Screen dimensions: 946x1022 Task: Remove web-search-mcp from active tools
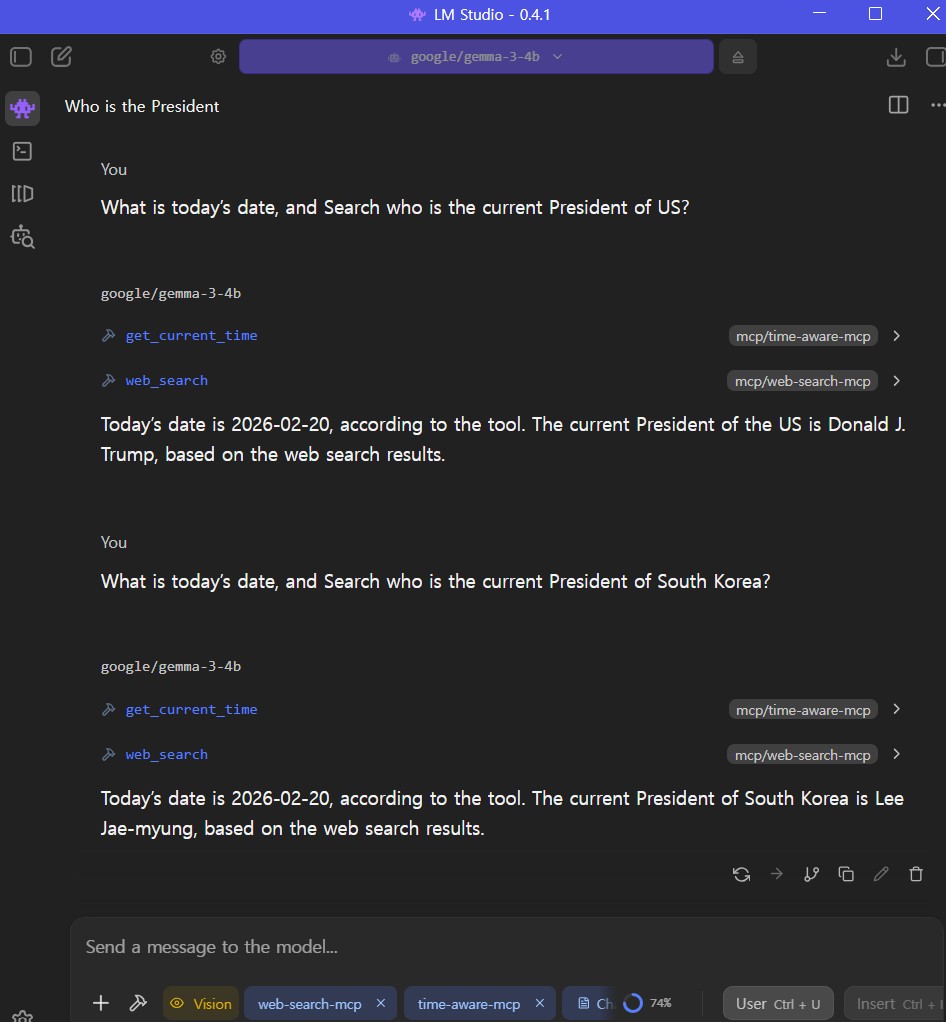click(381, 1003)
